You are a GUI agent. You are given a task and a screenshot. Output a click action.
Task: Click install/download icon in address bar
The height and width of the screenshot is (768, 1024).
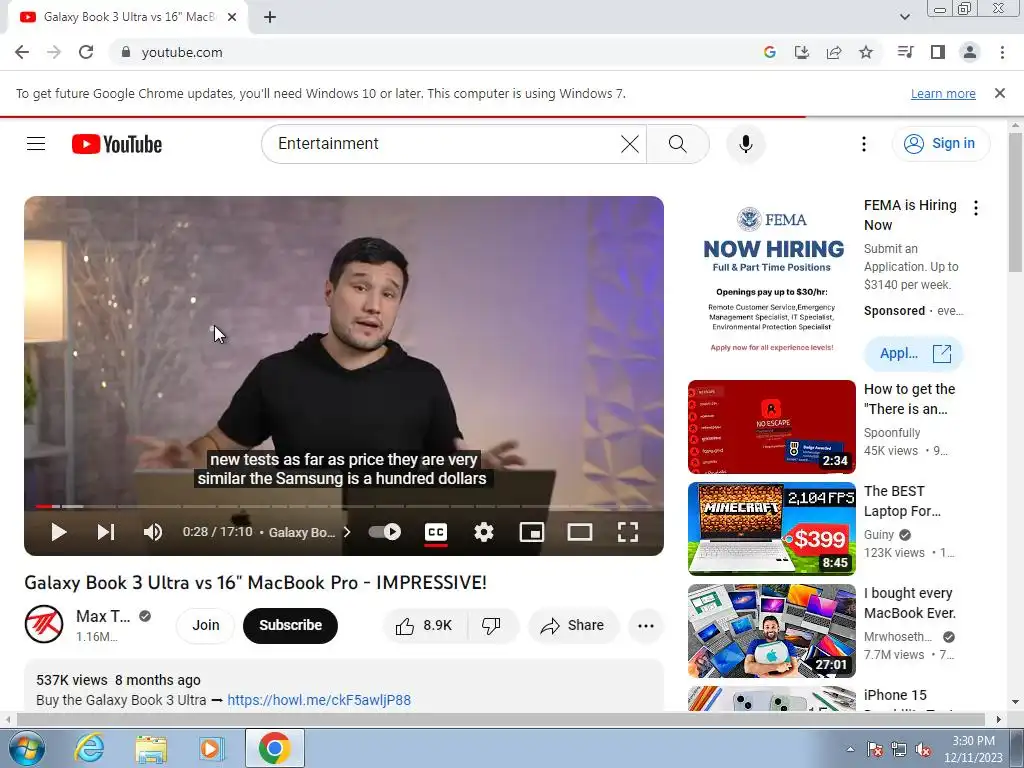click(801, 52)
